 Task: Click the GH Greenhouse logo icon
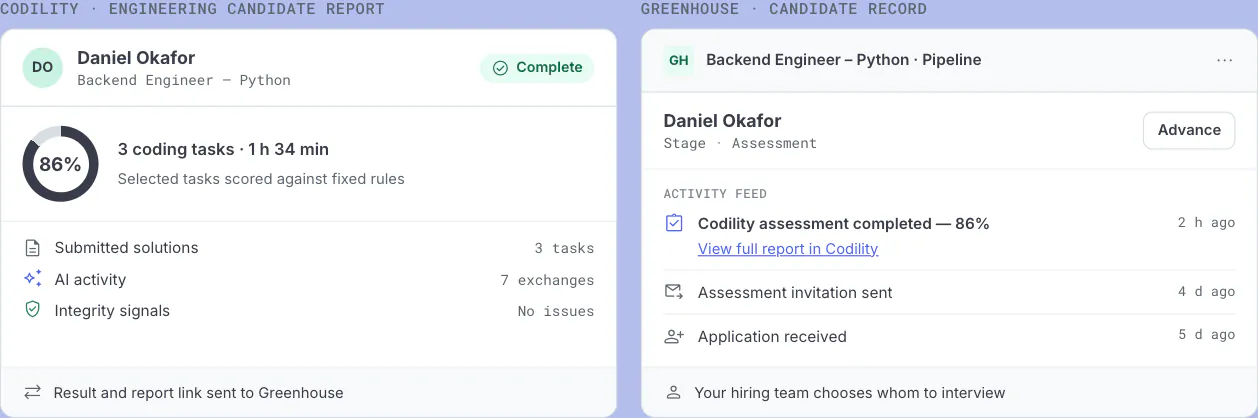click(679, 60)
